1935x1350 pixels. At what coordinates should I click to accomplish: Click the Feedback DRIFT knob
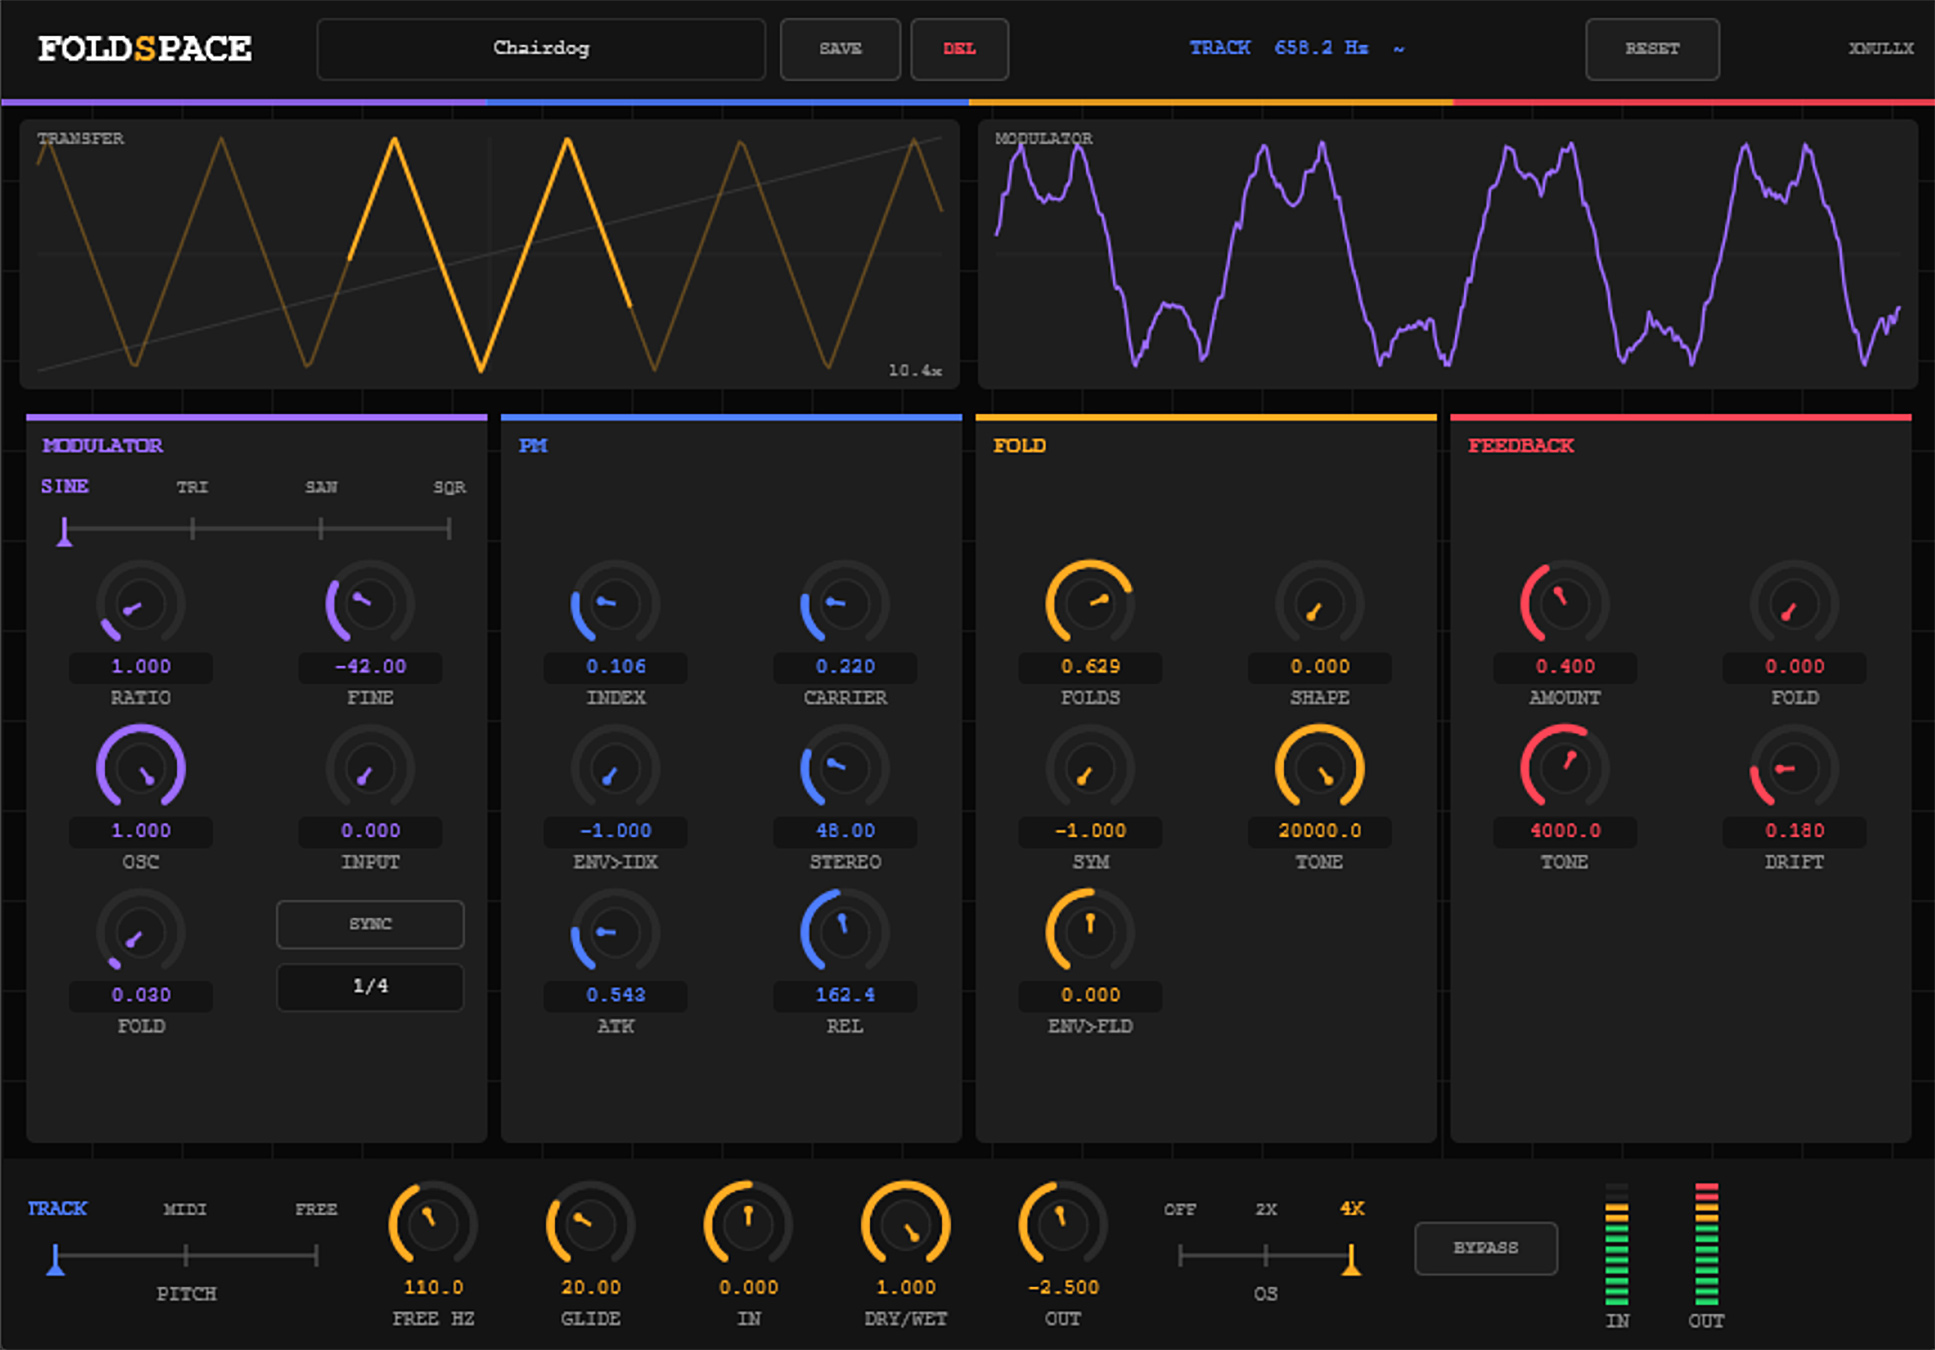(1794, 768)
